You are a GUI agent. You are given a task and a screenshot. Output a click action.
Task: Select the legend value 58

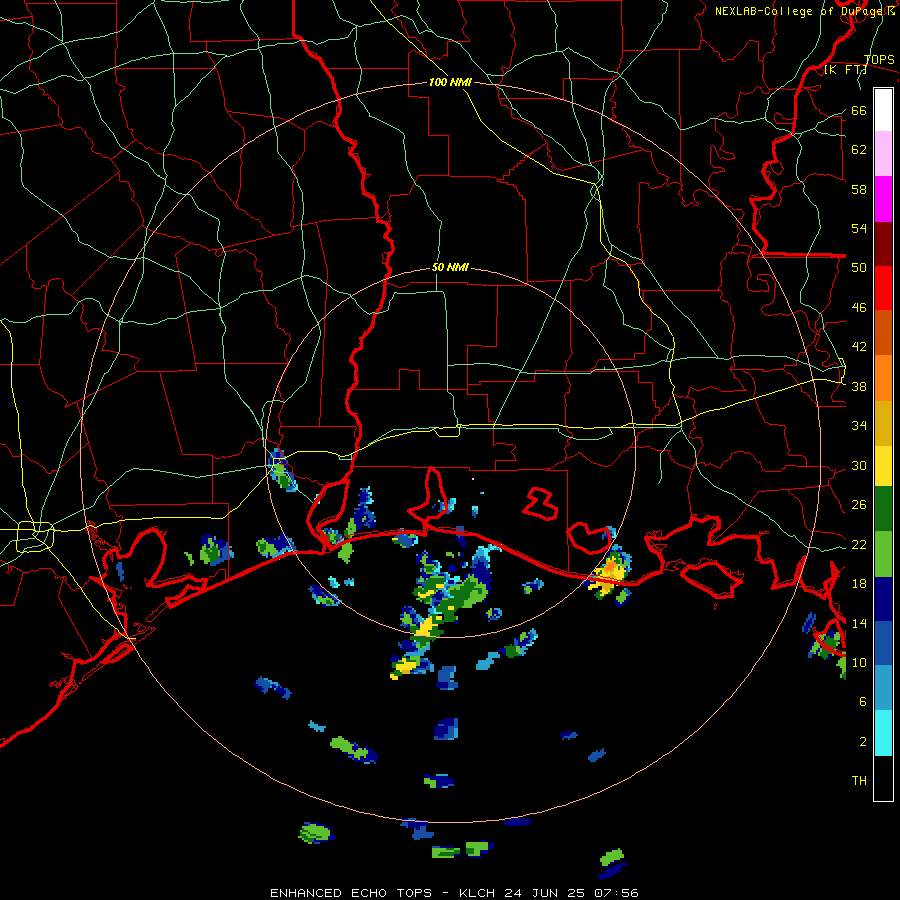(859, 189)
